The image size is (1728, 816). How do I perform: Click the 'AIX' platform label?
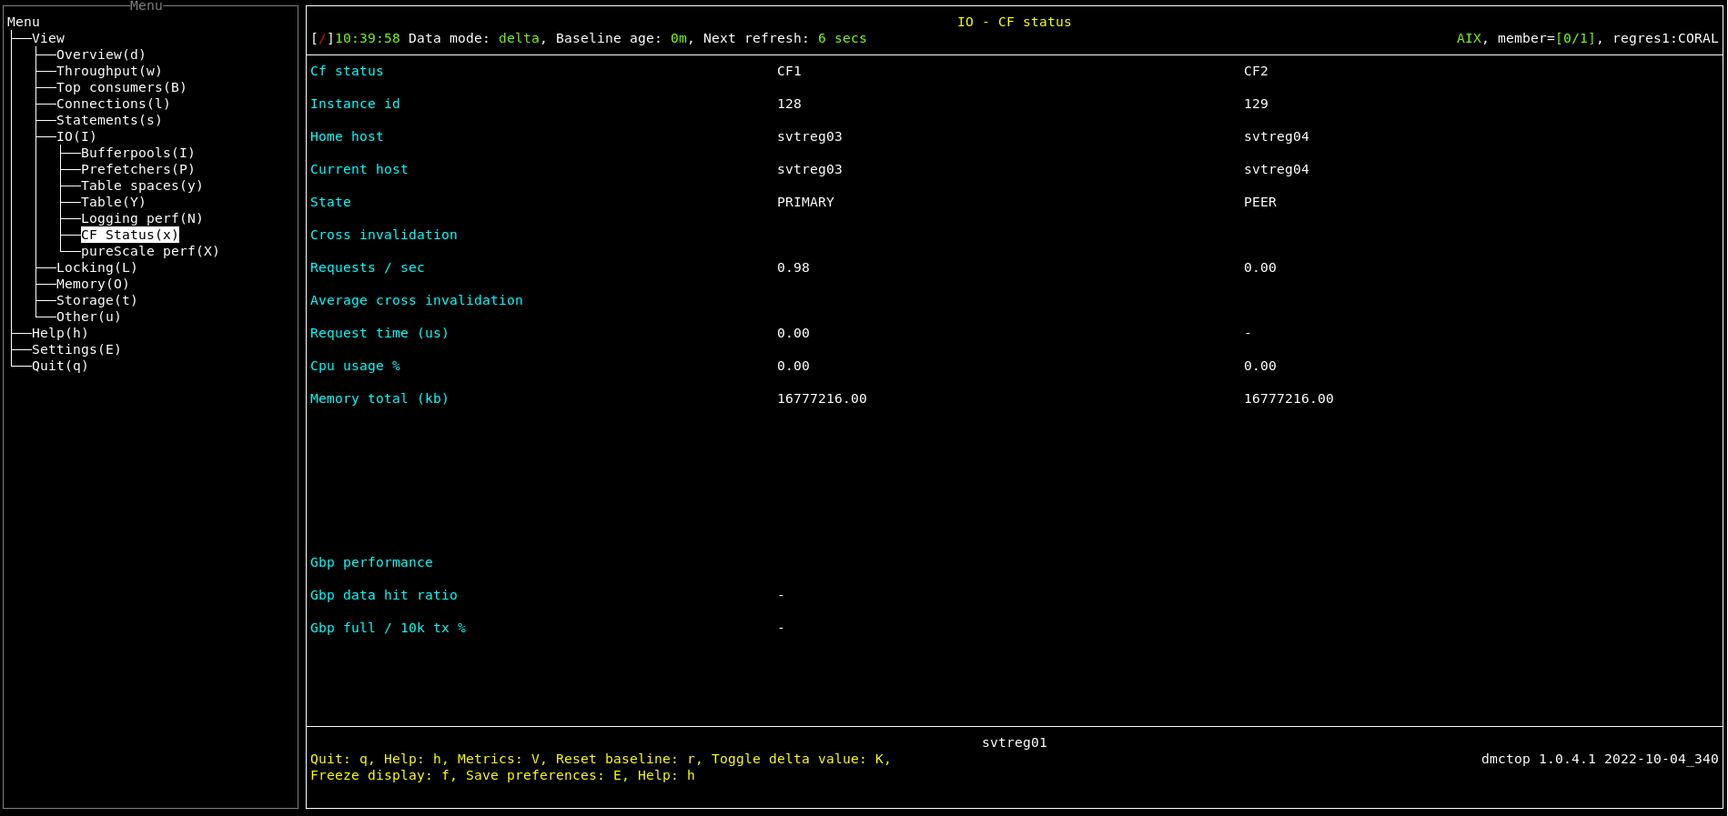1469,38
